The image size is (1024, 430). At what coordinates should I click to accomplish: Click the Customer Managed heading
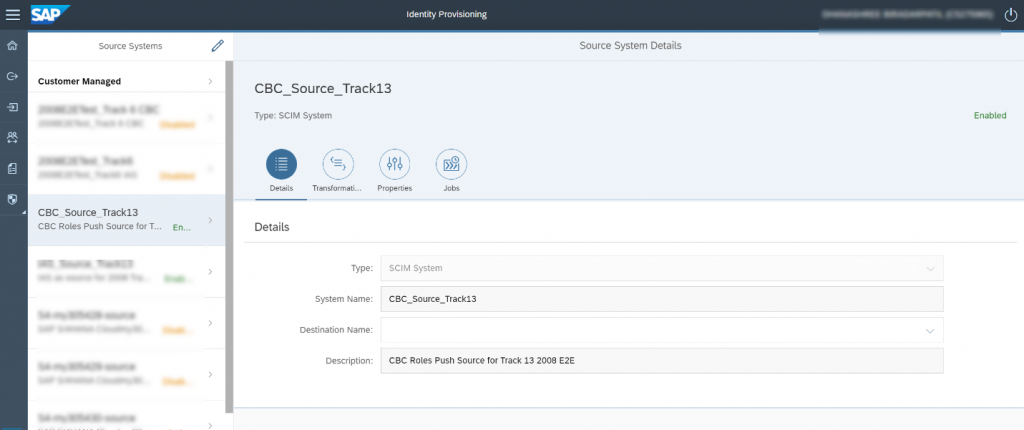[79, 82]
